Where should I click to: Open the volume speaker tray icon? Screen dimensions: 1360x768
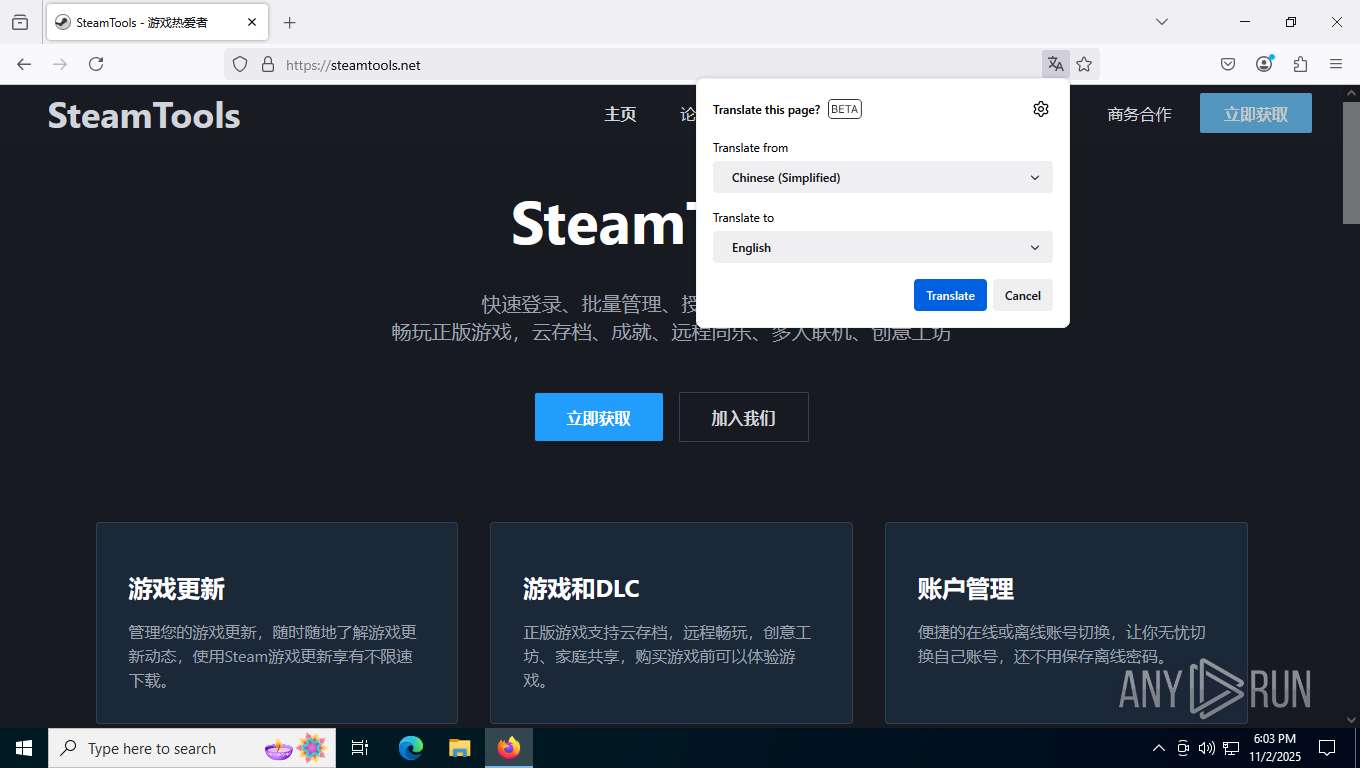click(1207, 748)
